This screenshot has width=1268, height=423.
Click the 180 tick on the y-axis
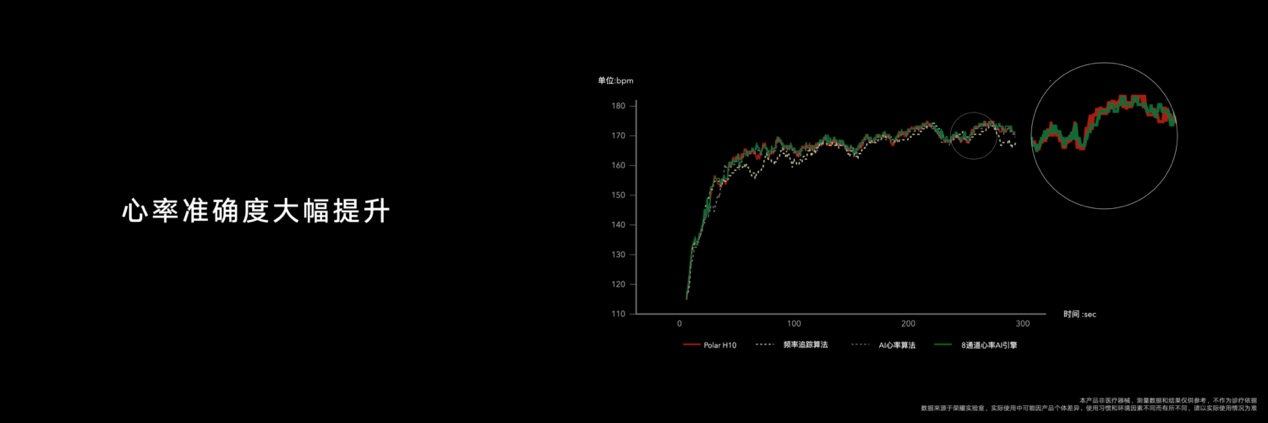click(x=617, y=106)
